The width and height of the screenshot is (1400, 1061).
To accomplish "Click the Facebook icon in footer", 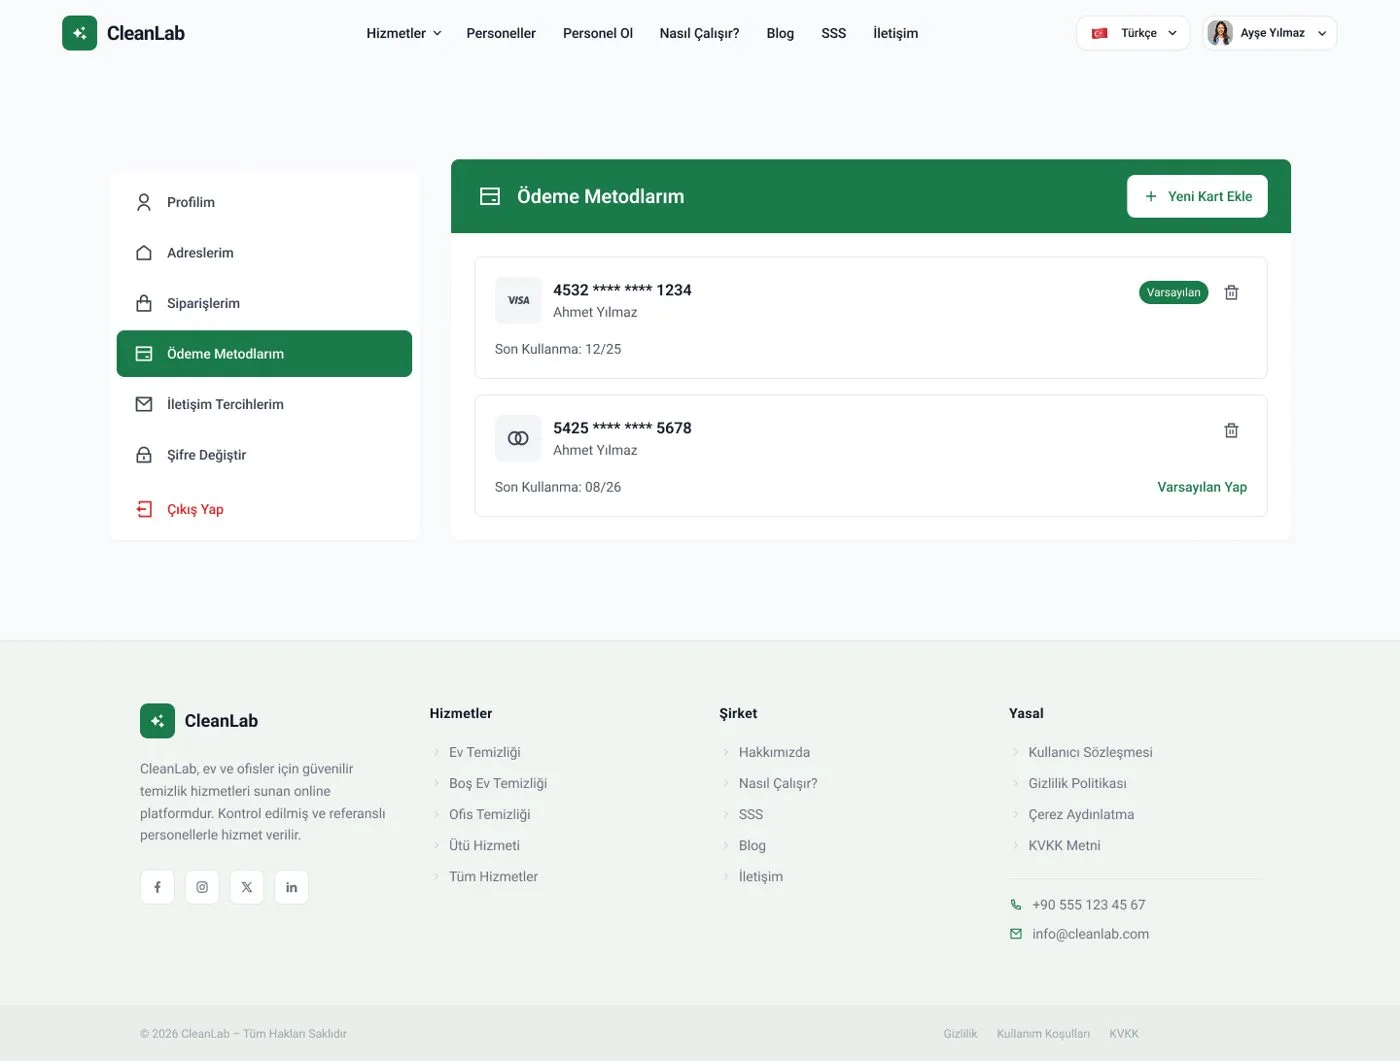I will pyautogui.click(x=157, y=887).
